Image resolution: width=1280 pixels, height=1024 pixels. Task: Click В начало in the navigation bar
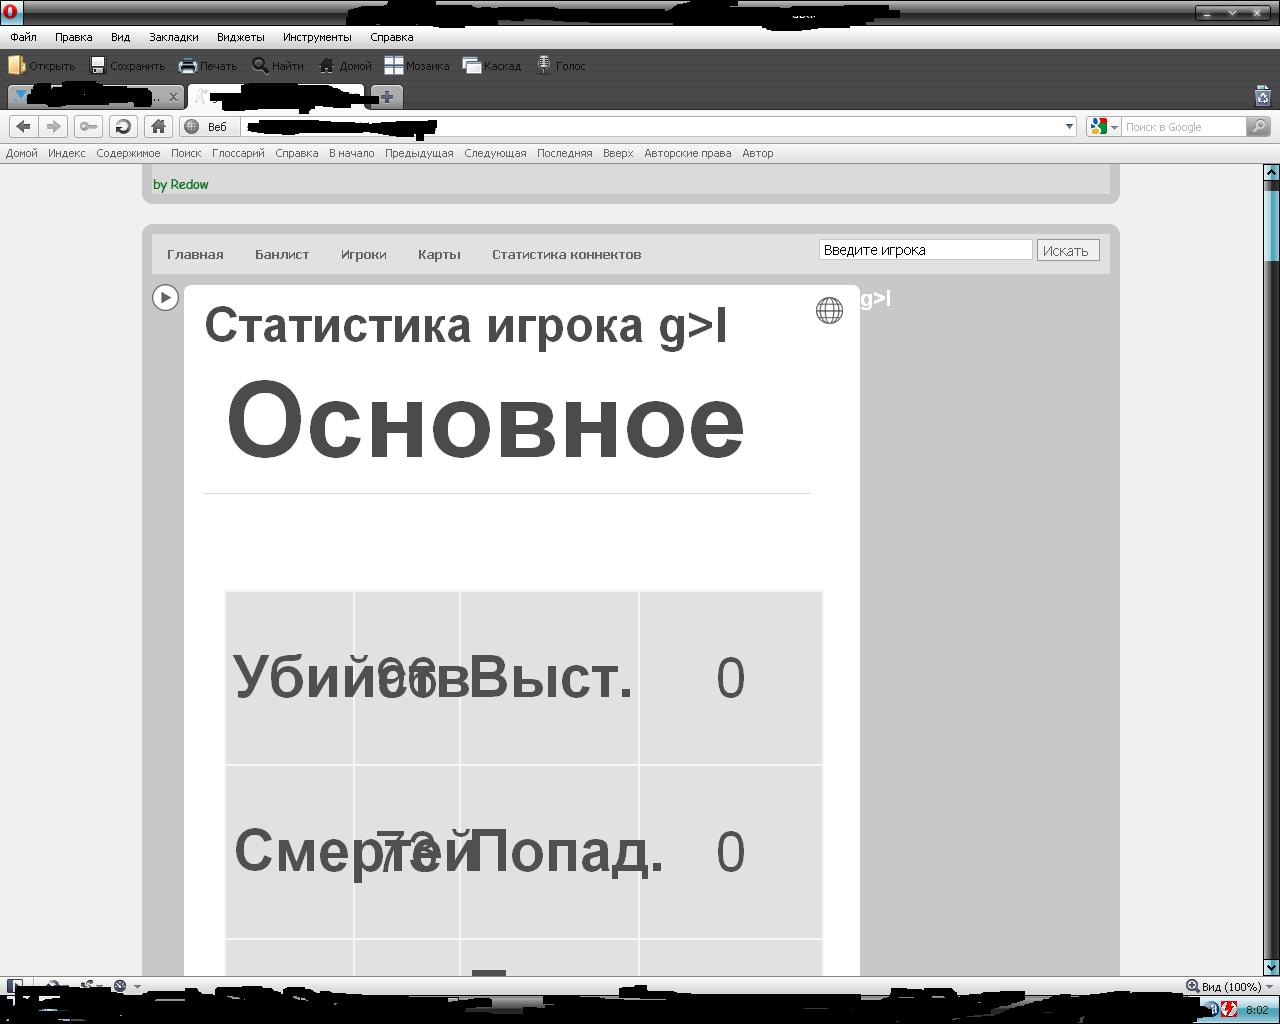tap(351, 153)
